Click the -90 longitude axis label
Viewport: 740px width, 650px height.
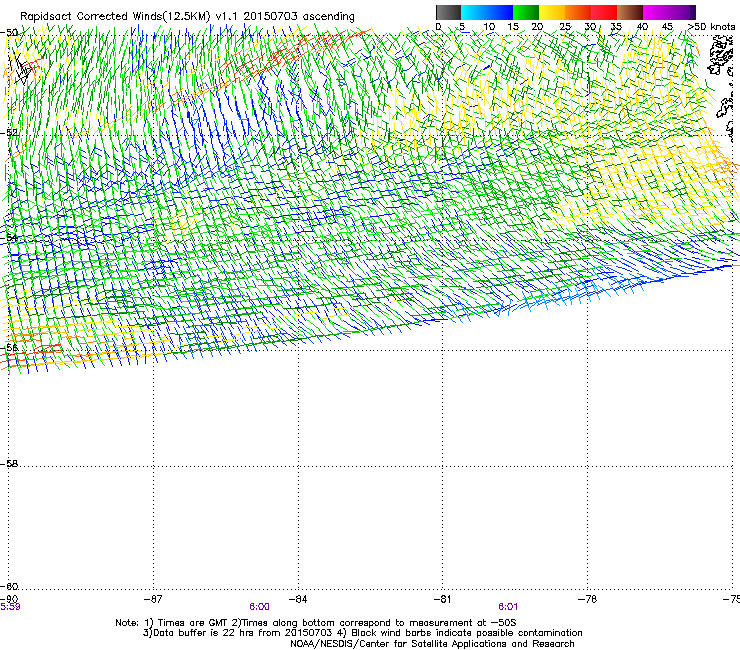[x=9, y=599]
